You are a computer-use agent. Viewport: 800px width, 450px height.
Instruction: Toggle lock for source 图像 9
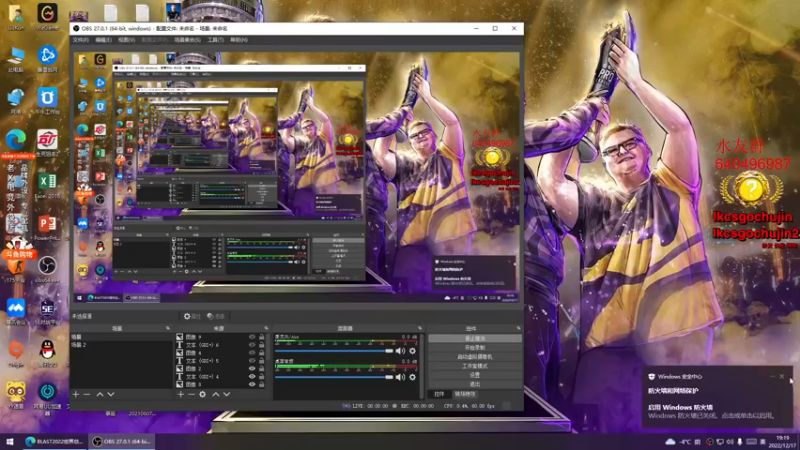(x=262, y=337)
